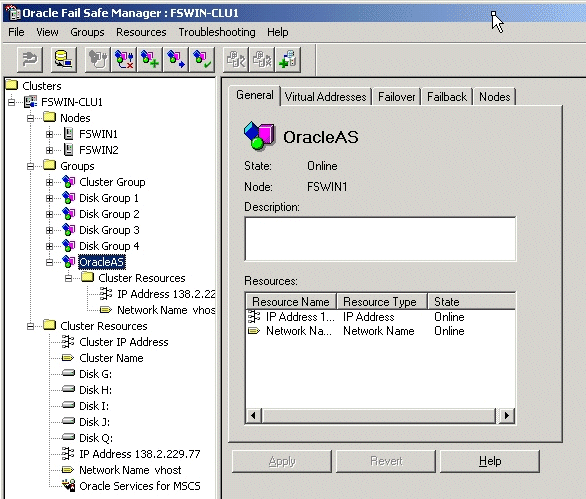Select the General tab
This screenshot has height=499, width=586.
click(x=255, y=96)
